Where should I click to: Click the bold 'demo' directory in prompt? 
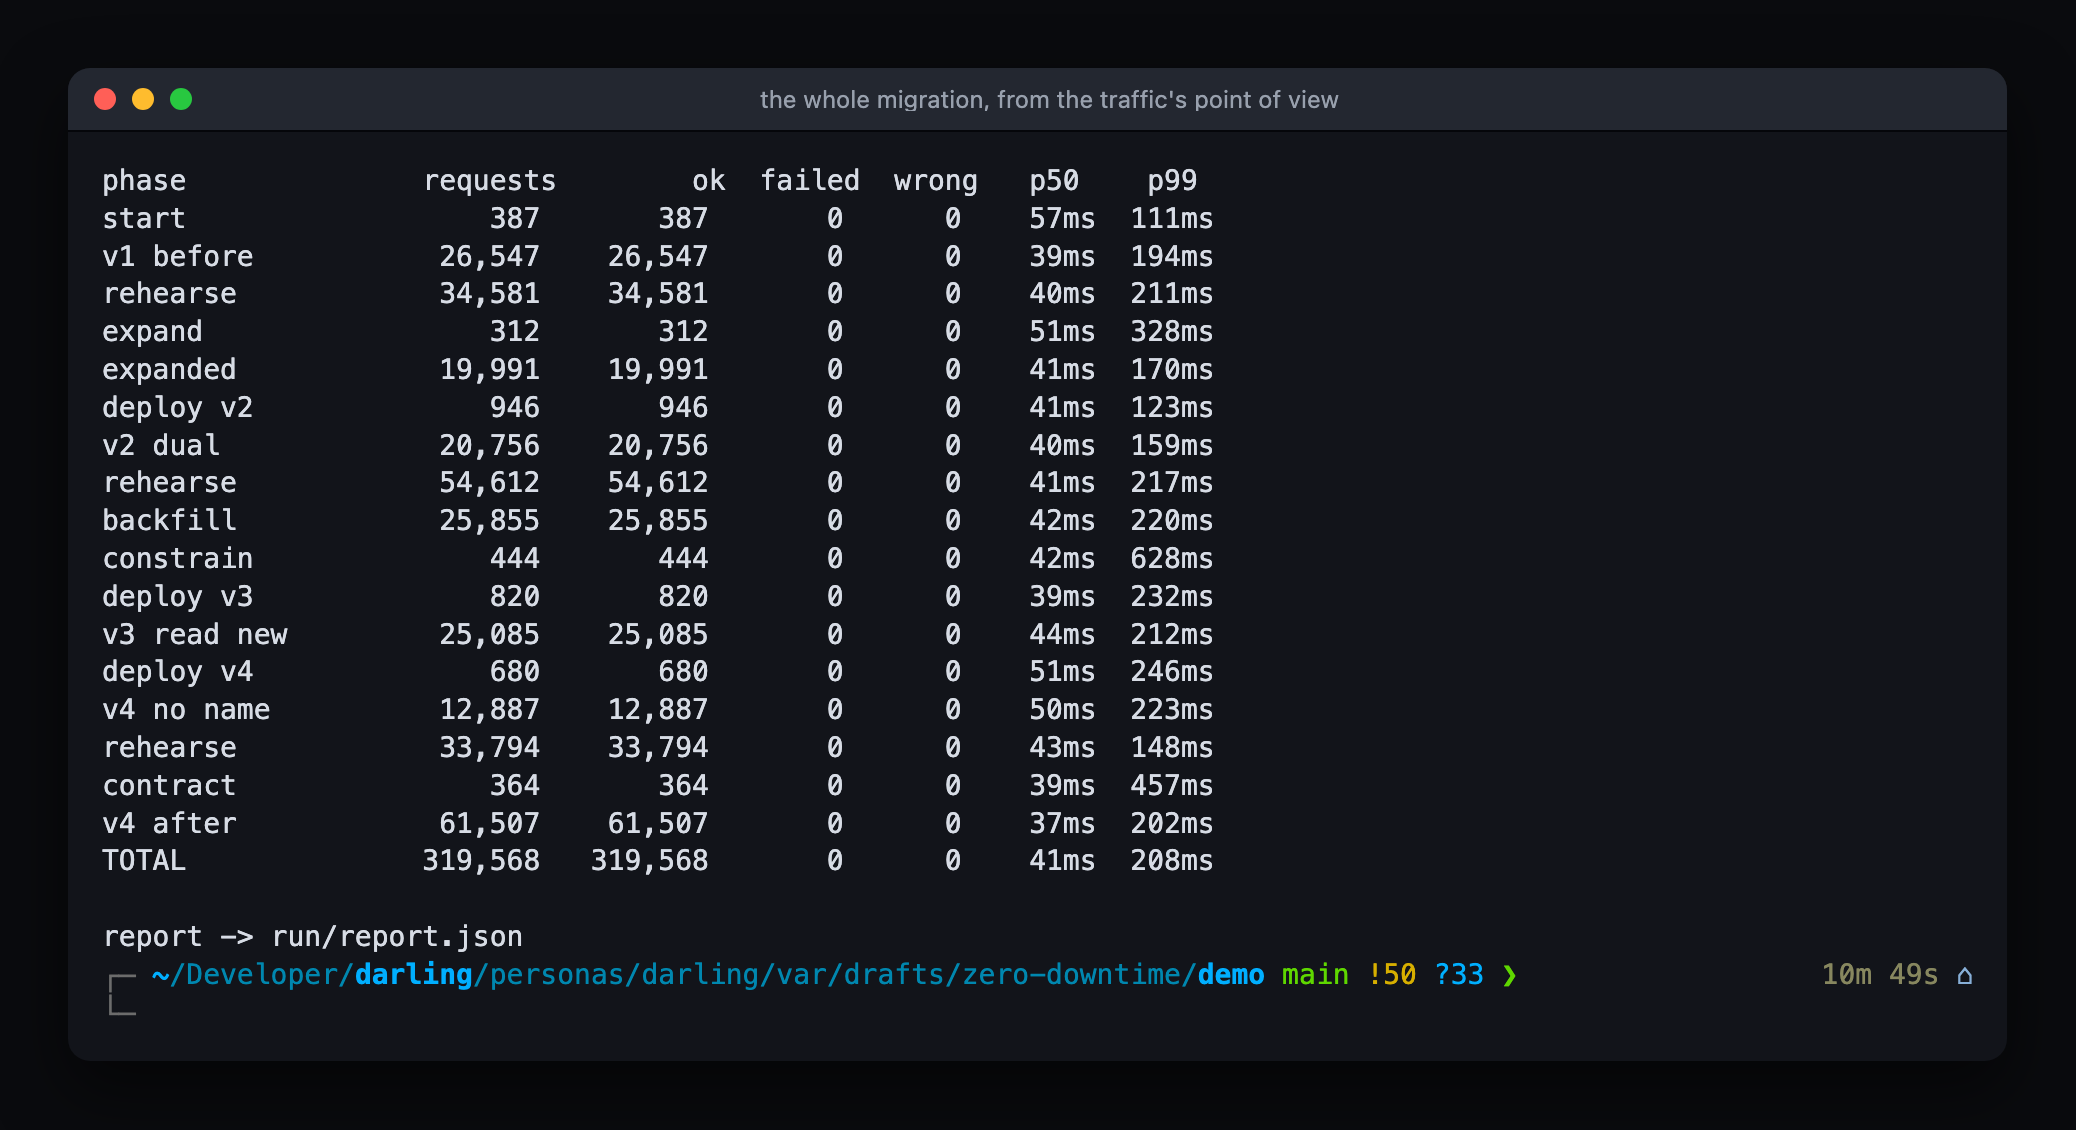point(1231,975)
